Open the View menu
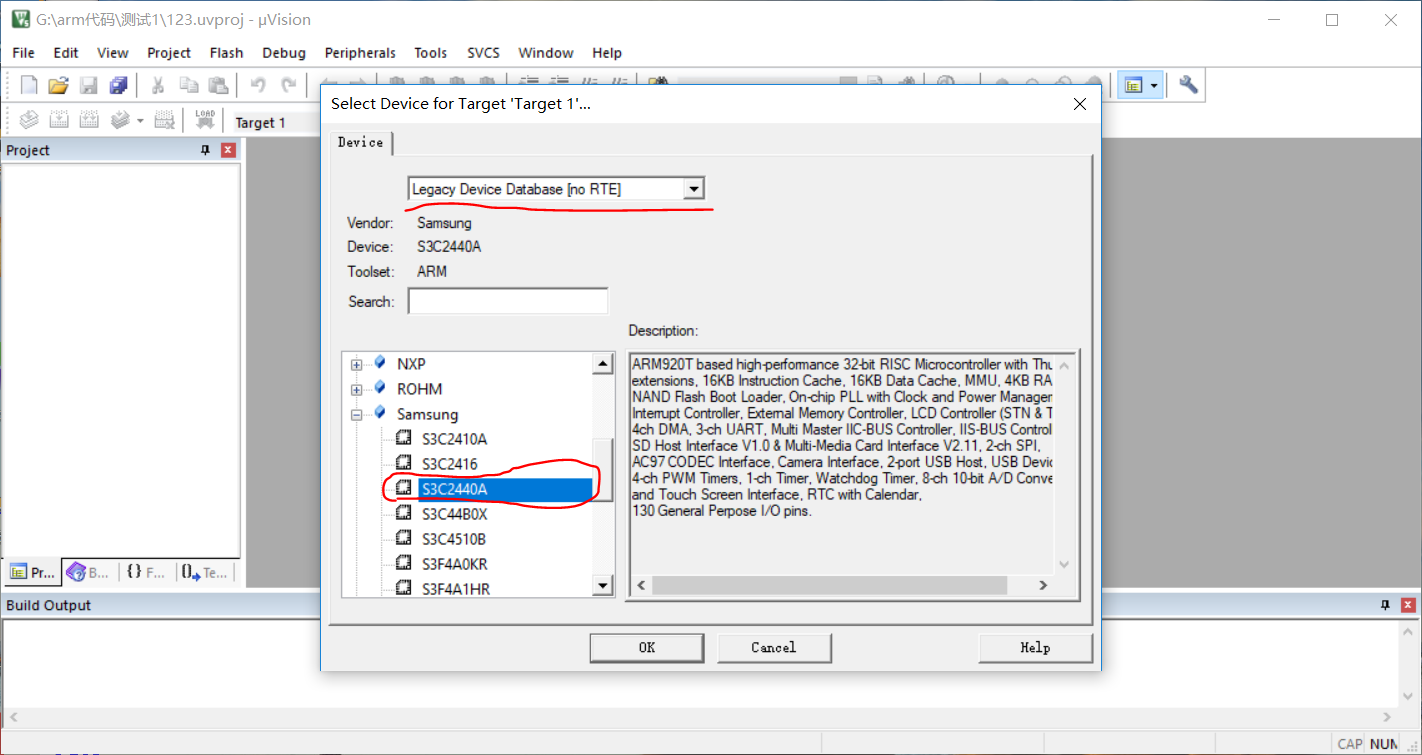 tap(113, 53)
